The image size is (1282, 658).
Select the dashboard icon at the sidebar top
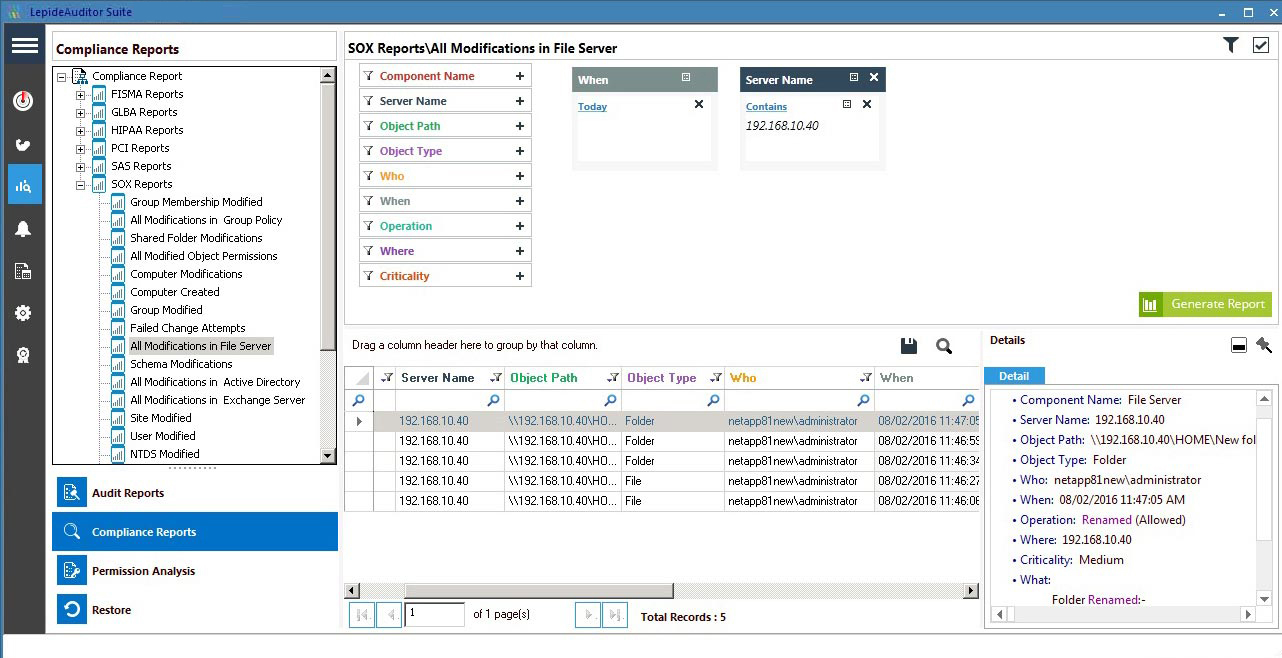[23, 100]
